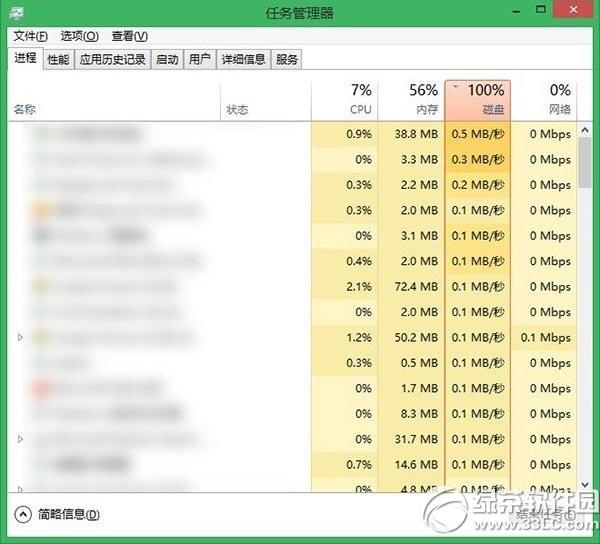Open the 文件(F) menu

pos(31,36)
